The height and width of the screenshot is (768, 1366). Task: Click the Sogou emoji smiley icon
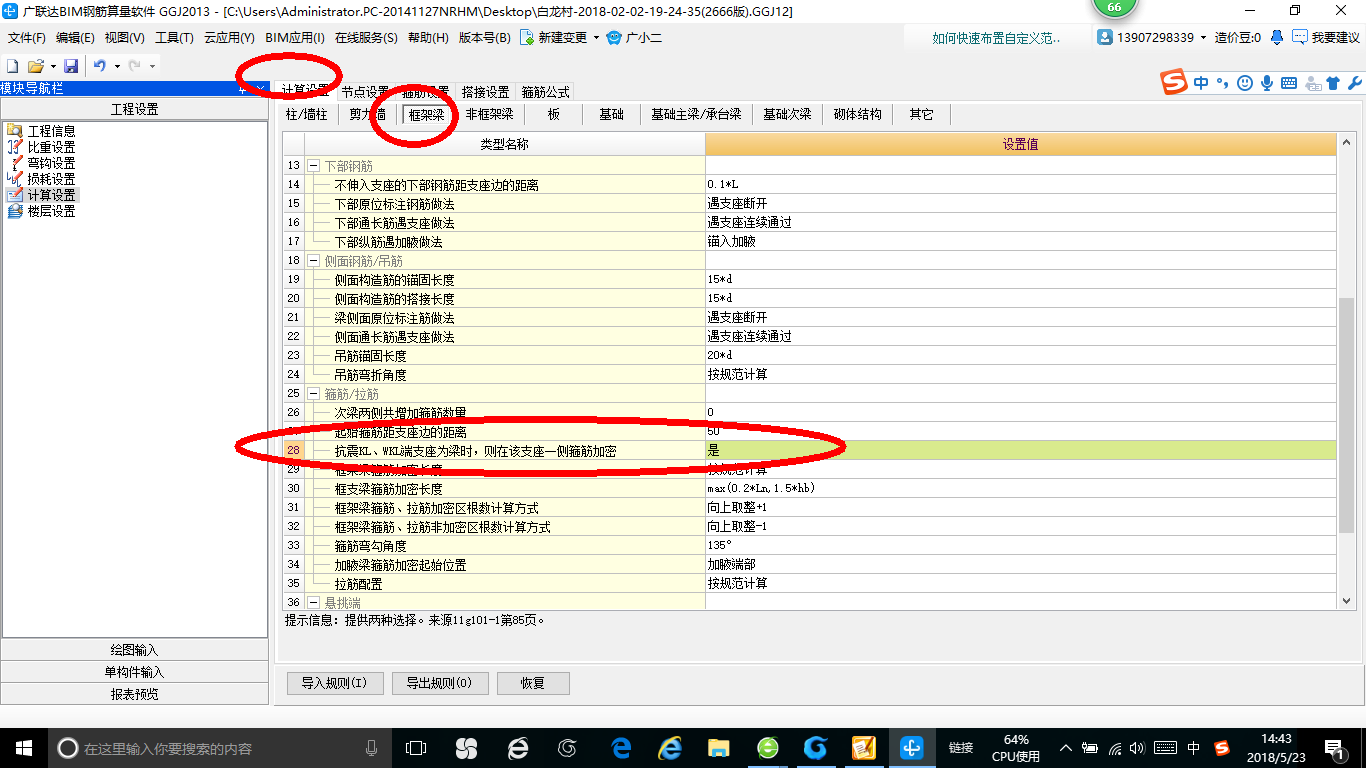click(x=1245, y=83)
